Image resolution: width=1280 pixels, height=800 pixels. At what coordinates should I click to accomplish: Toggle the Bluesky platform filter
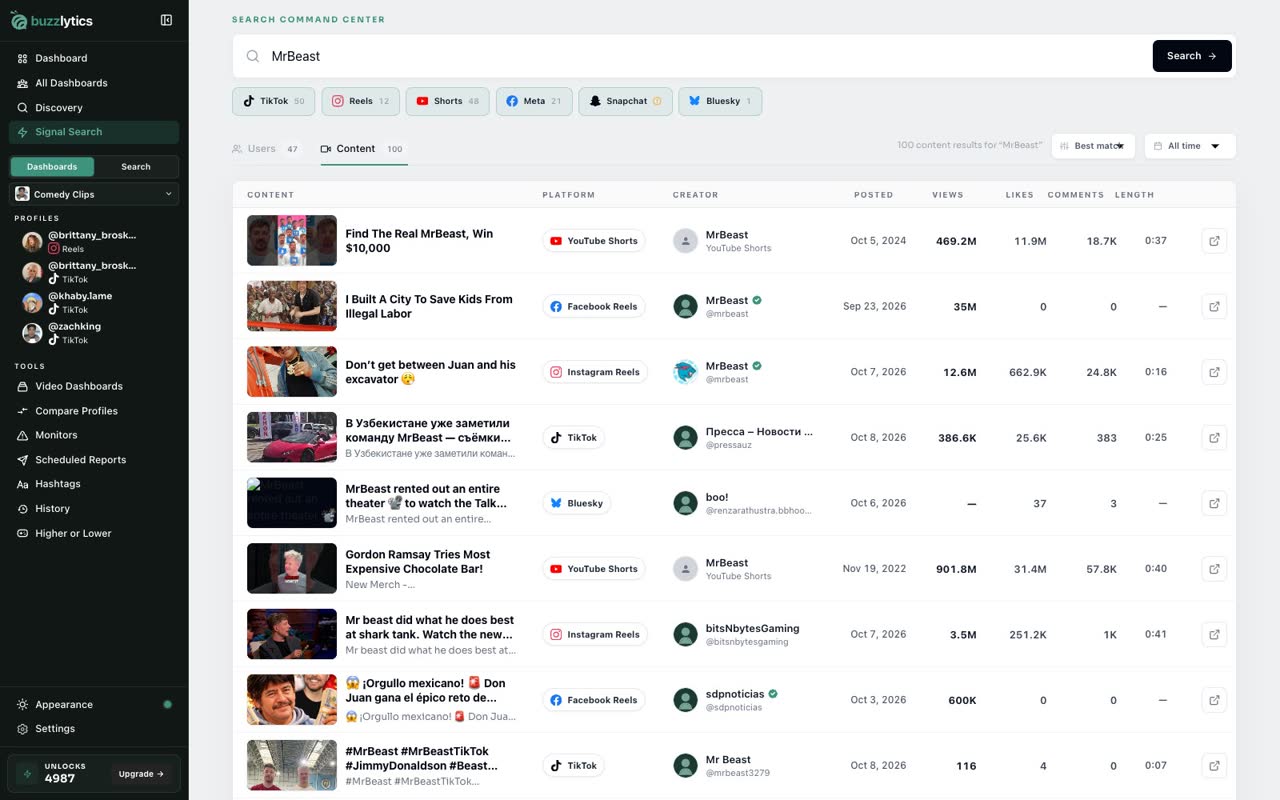click(720, 101)
